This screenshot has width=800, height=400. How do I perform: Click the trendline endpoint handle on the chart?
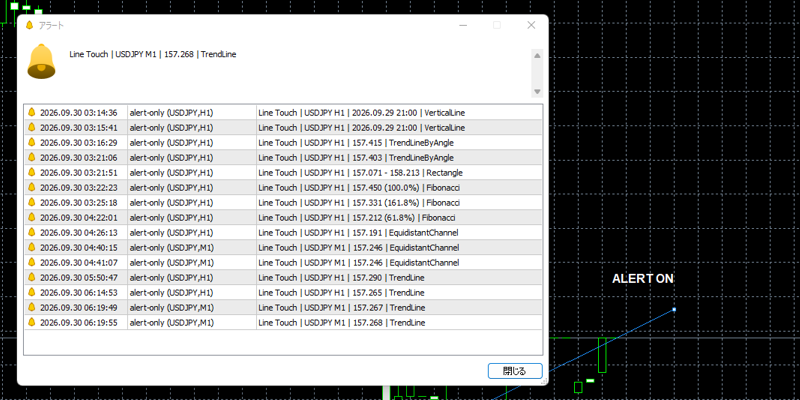click(674, 309)
